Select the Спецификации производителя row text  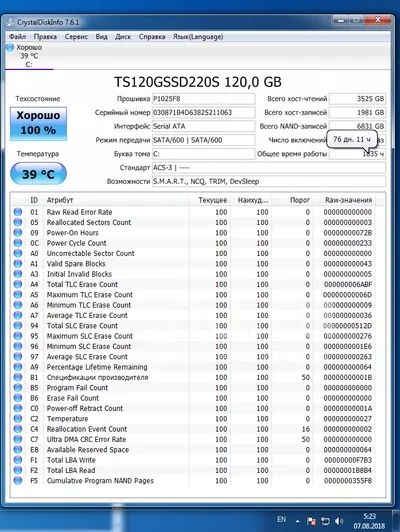click(97, 377)
